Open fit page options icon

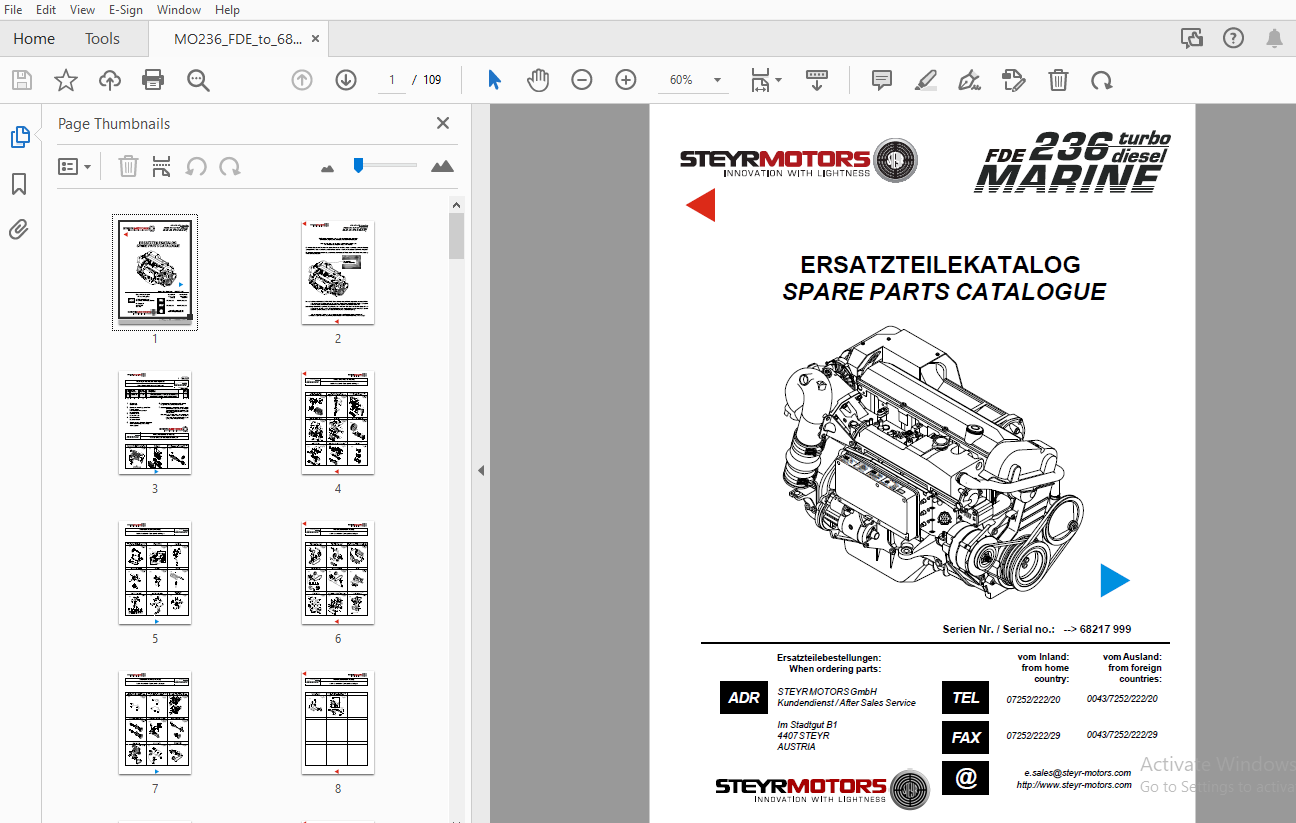click(766, 80)
